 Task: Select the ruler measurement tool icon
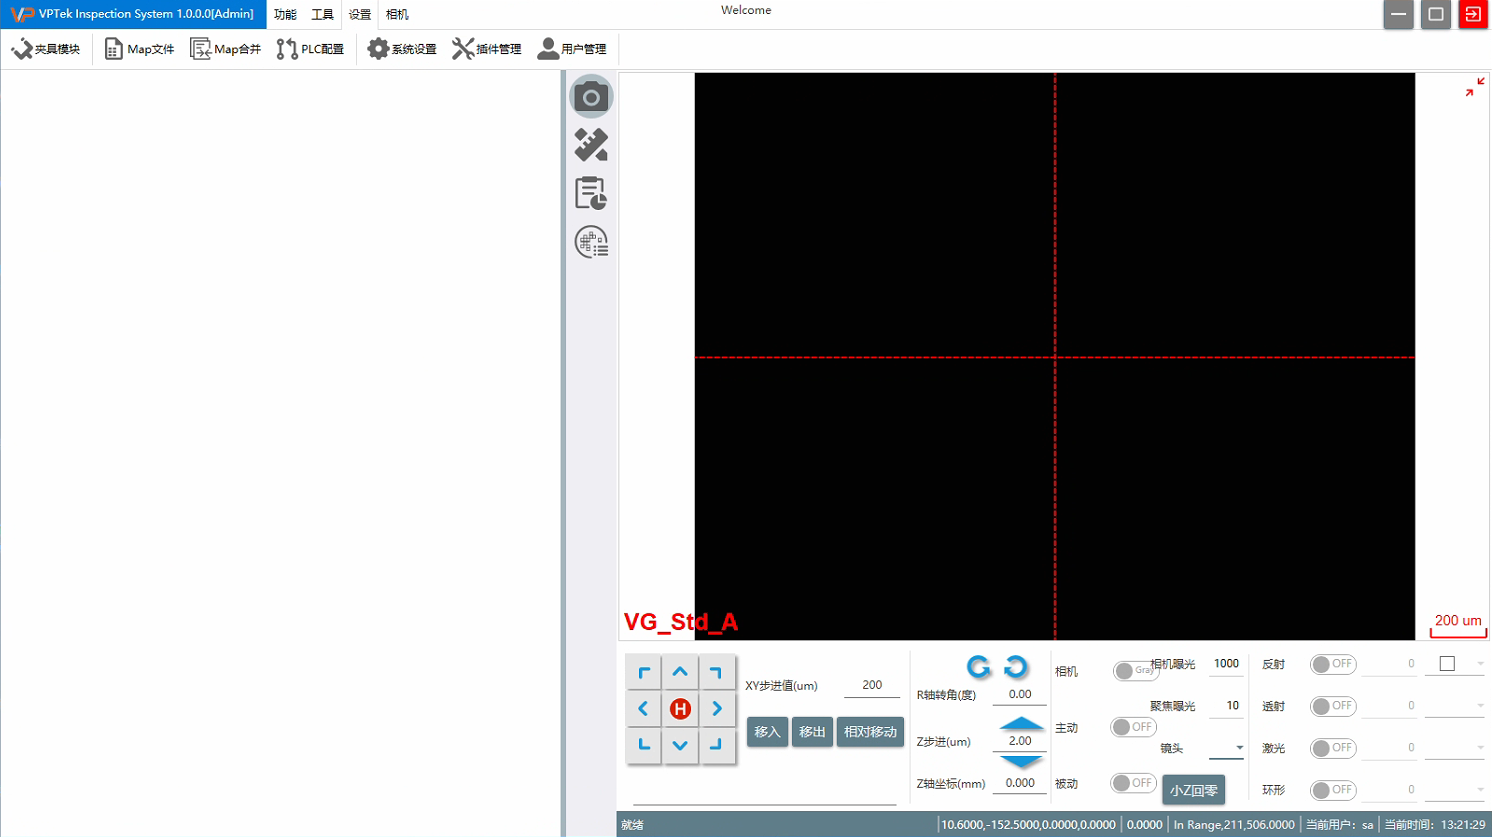[591, 145]
